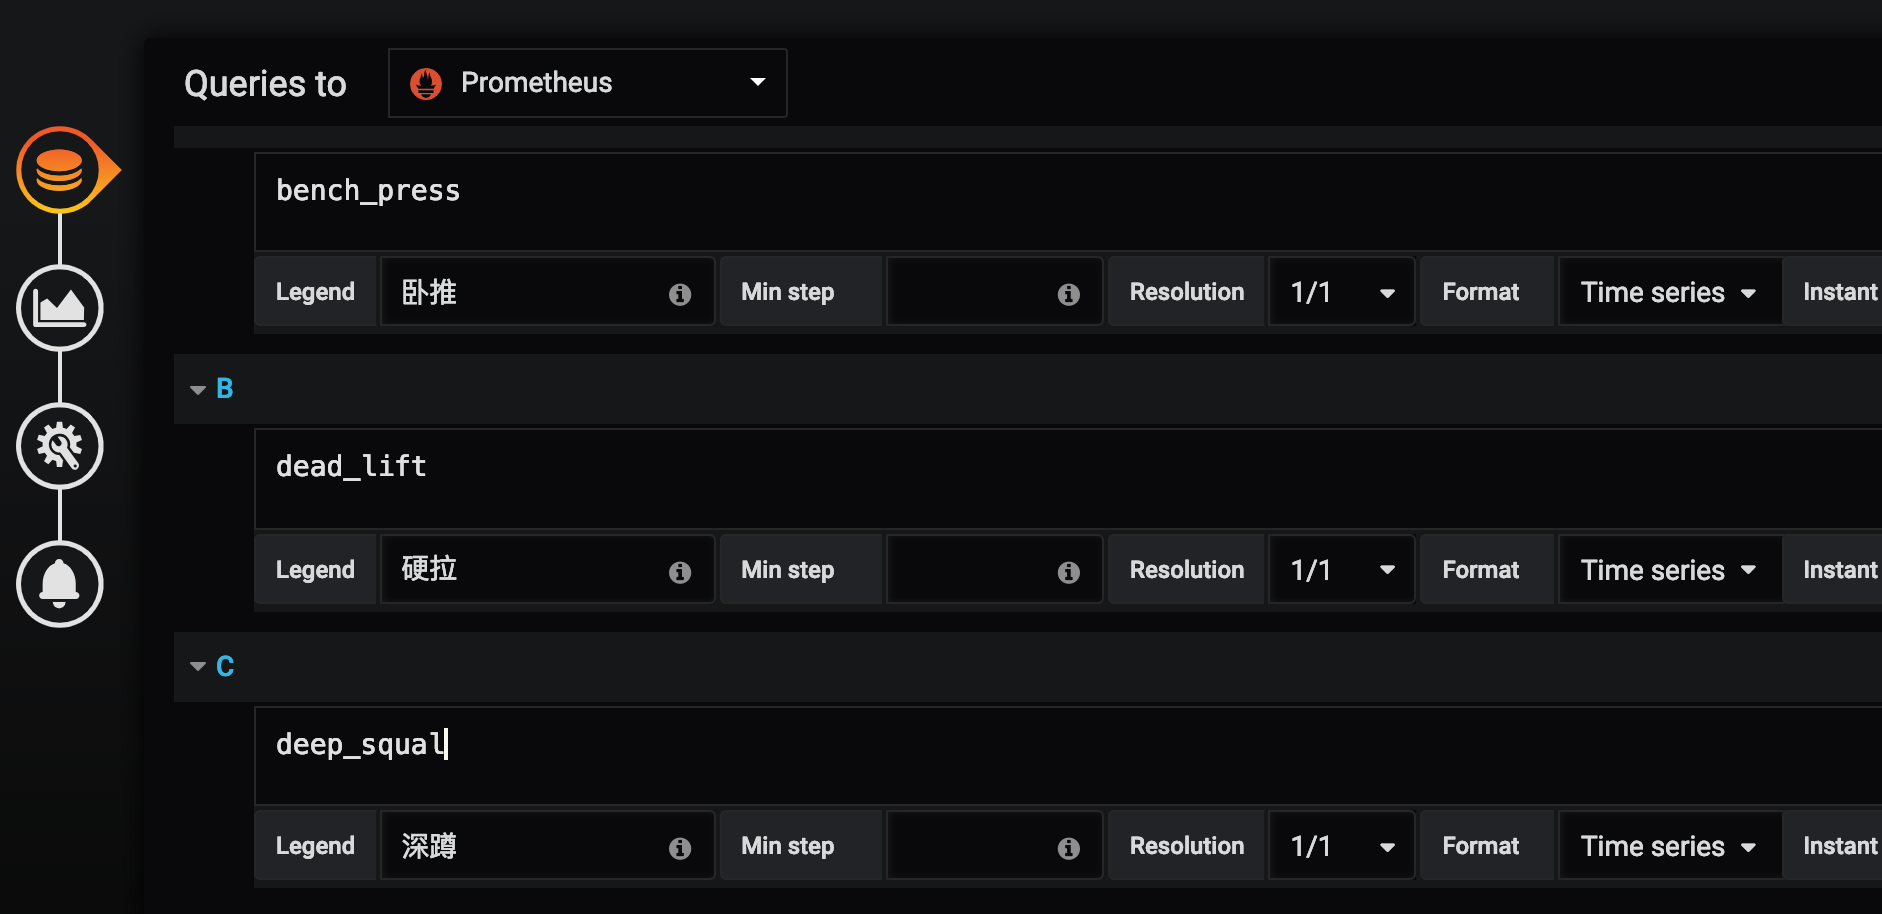Collapse query B row
The width and height of the screenshot is (1882, 914).
(198, 389)
